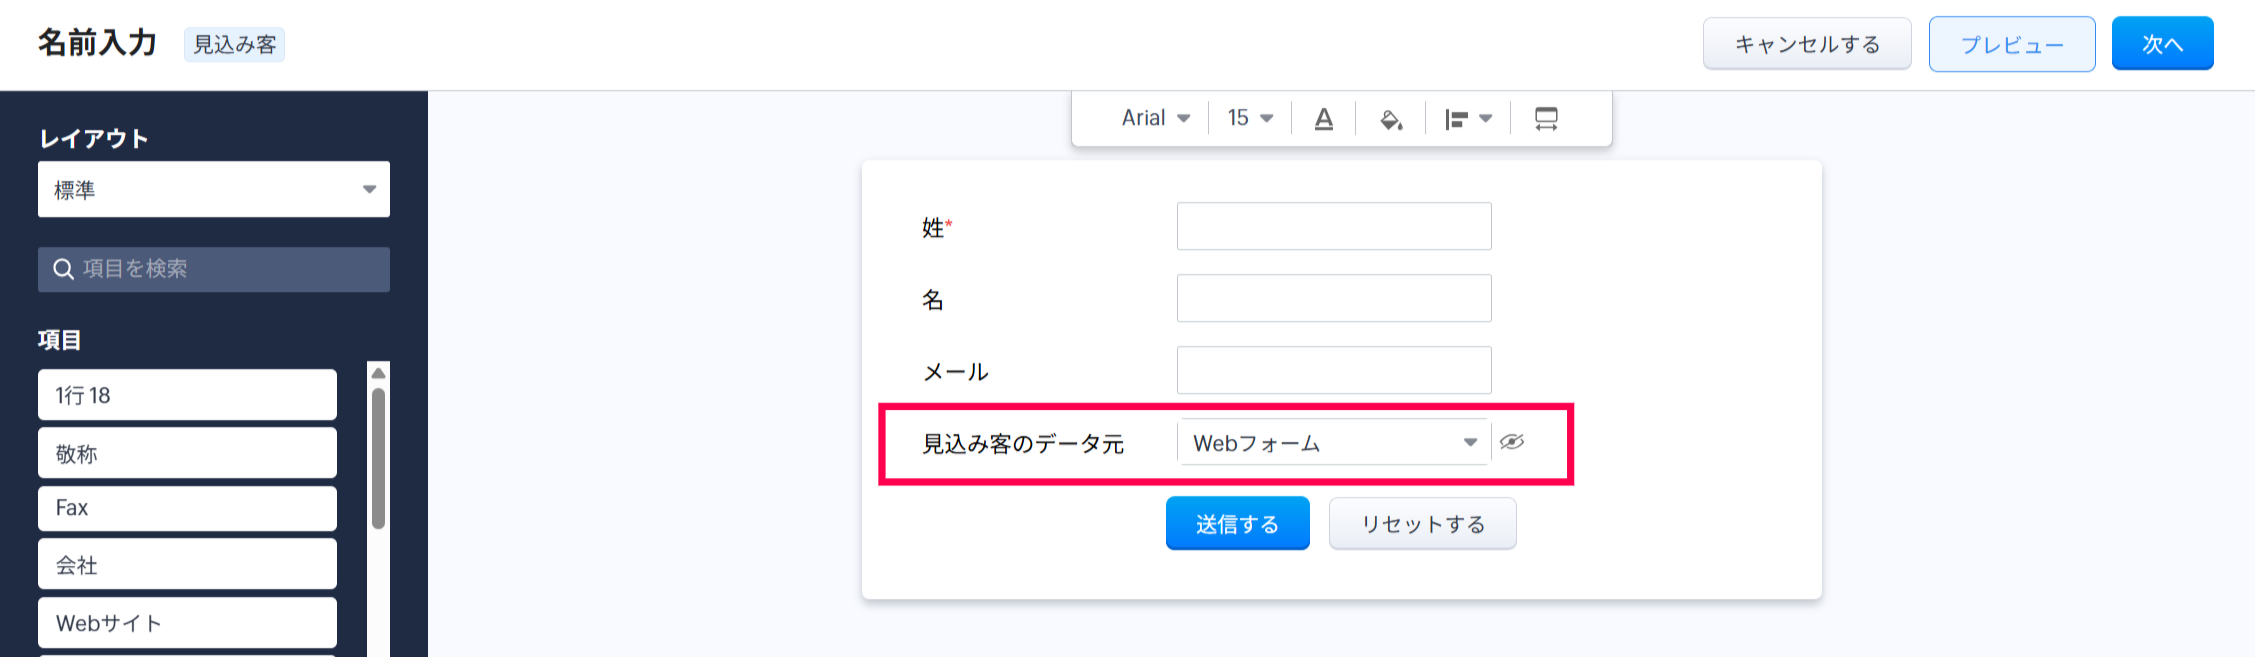Expand the 標準 layout dropdown
The width and height of the screenshot is (2255, 657).
(x=213, y=189)
